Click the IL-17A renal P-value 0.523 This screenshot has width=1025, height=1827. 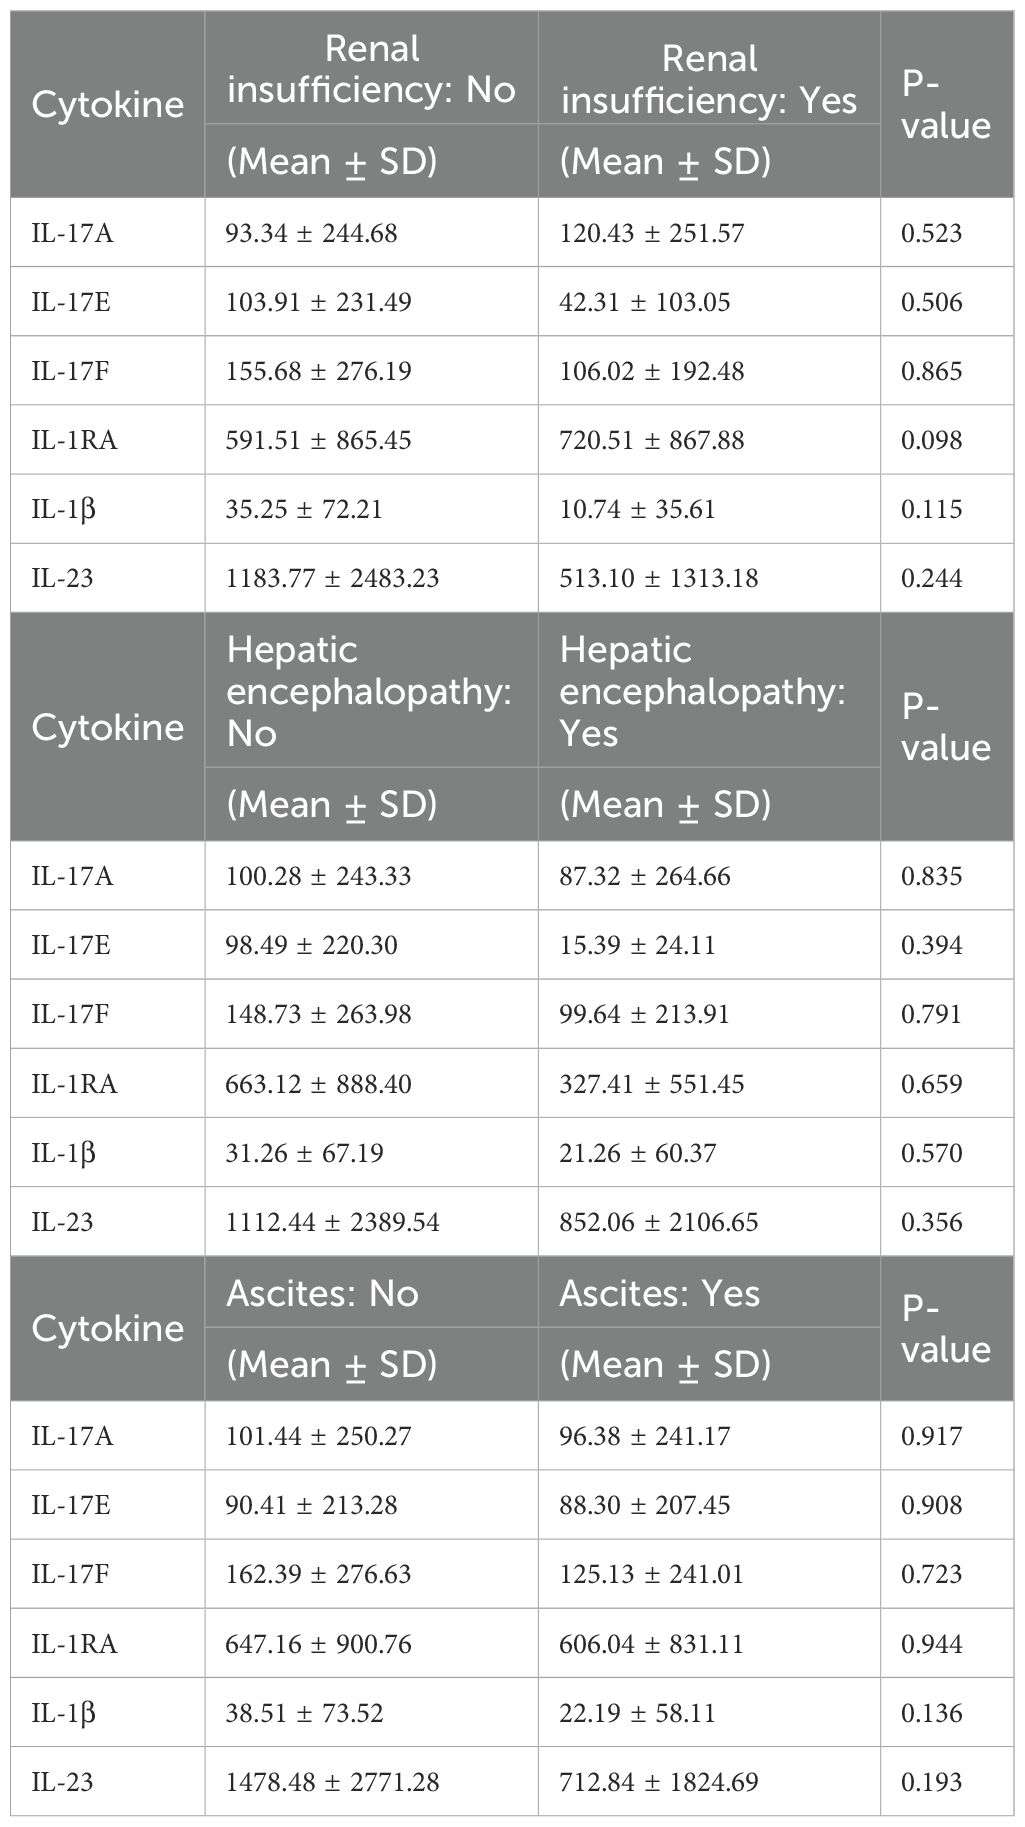[931, 233]
